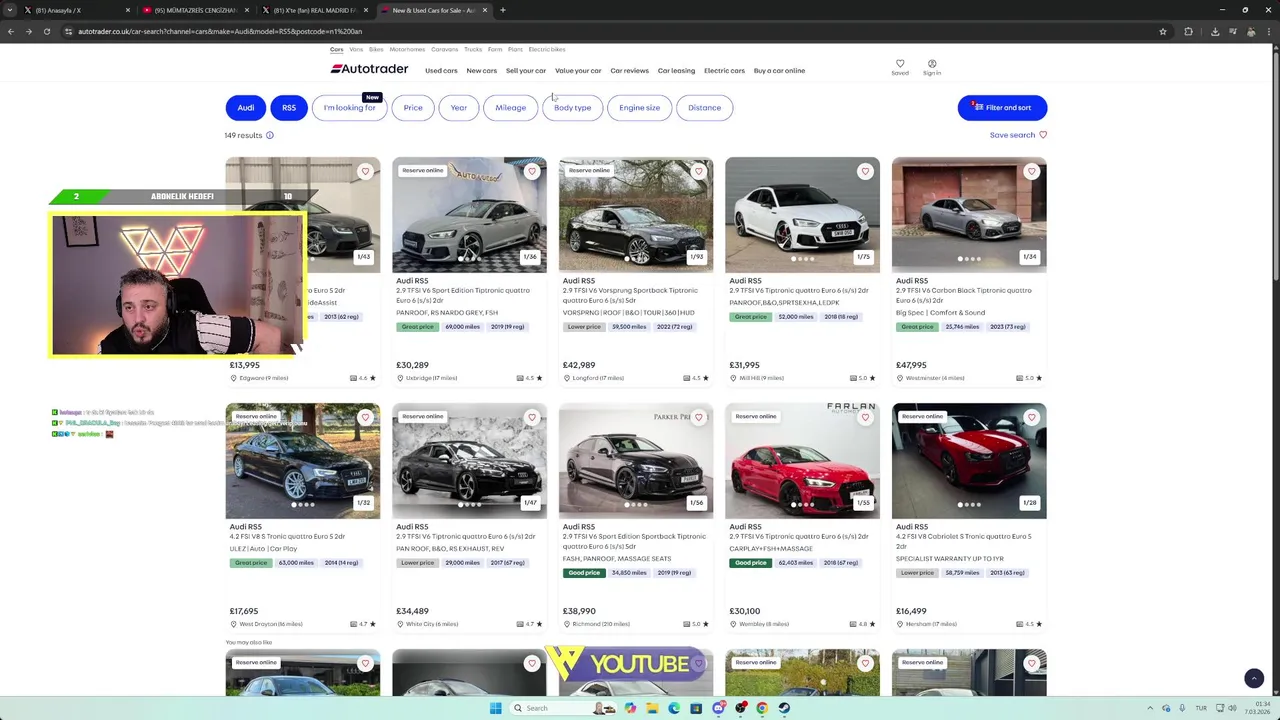1280x720 pixels.
Task: Go to the Vans section link
Action: pyautogui.click(x=356, y=49)
